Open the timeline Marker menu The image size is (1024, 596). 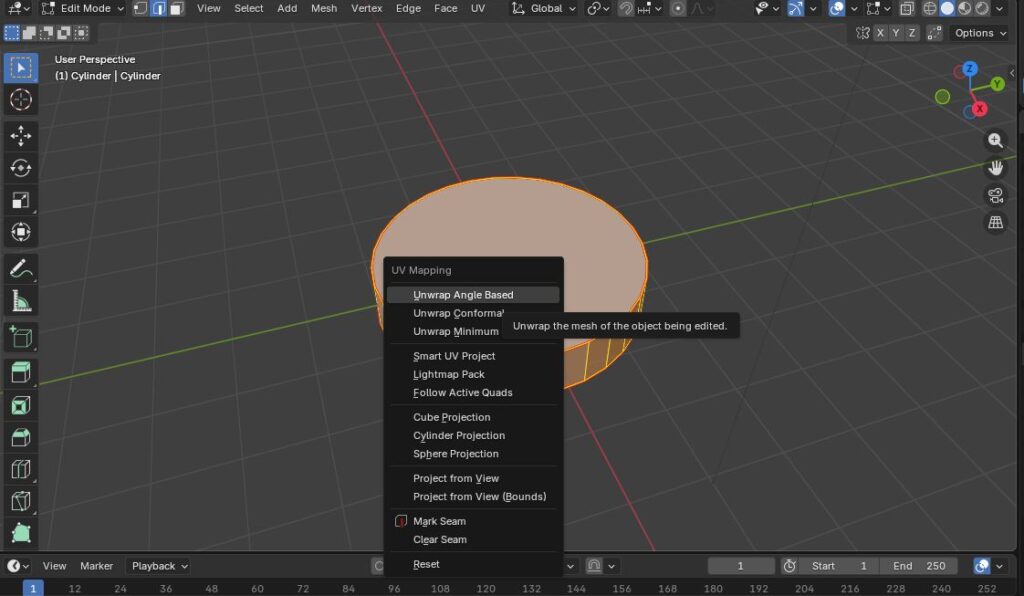97,566
